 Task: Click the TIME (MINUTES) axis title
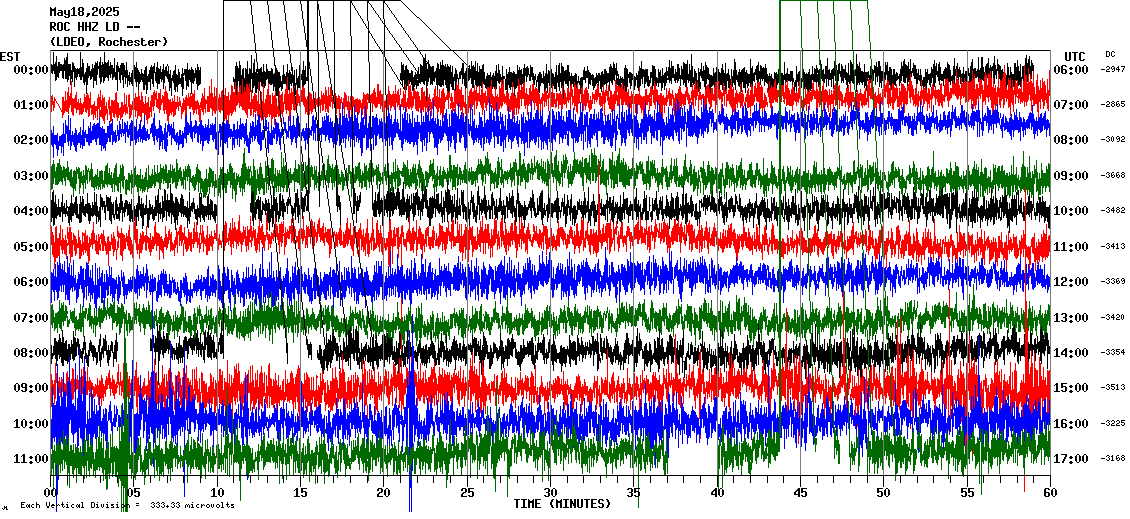tap(562, 504)
